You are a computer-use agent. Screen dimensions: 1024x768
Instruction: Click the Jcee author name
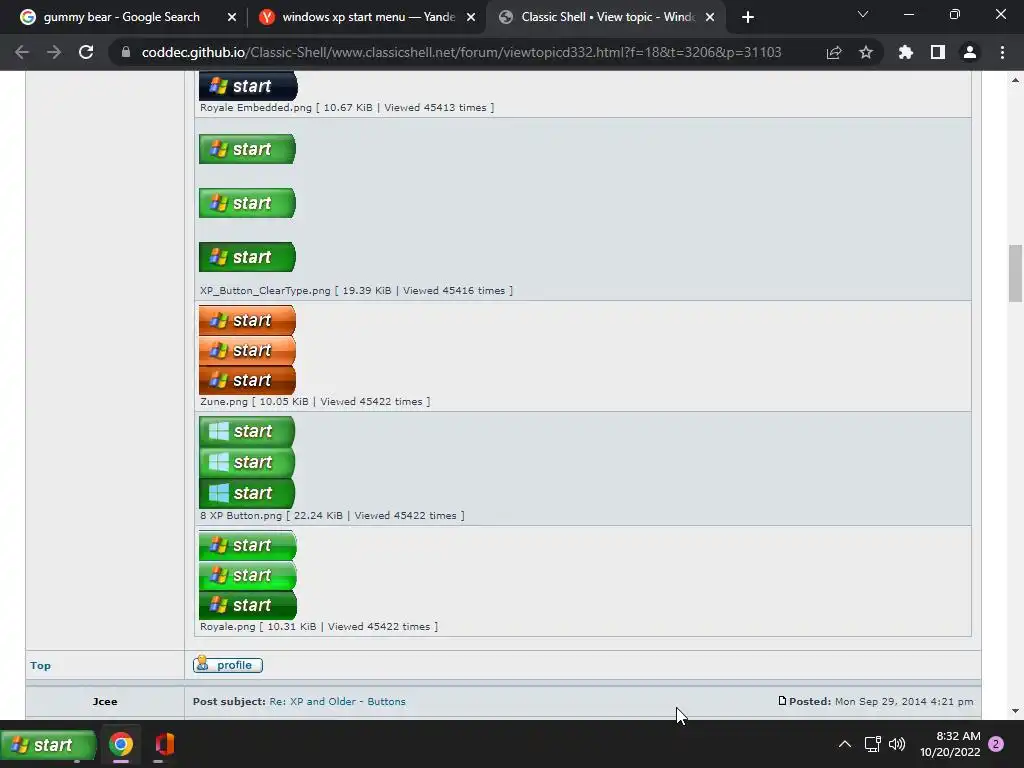(105, 701)
